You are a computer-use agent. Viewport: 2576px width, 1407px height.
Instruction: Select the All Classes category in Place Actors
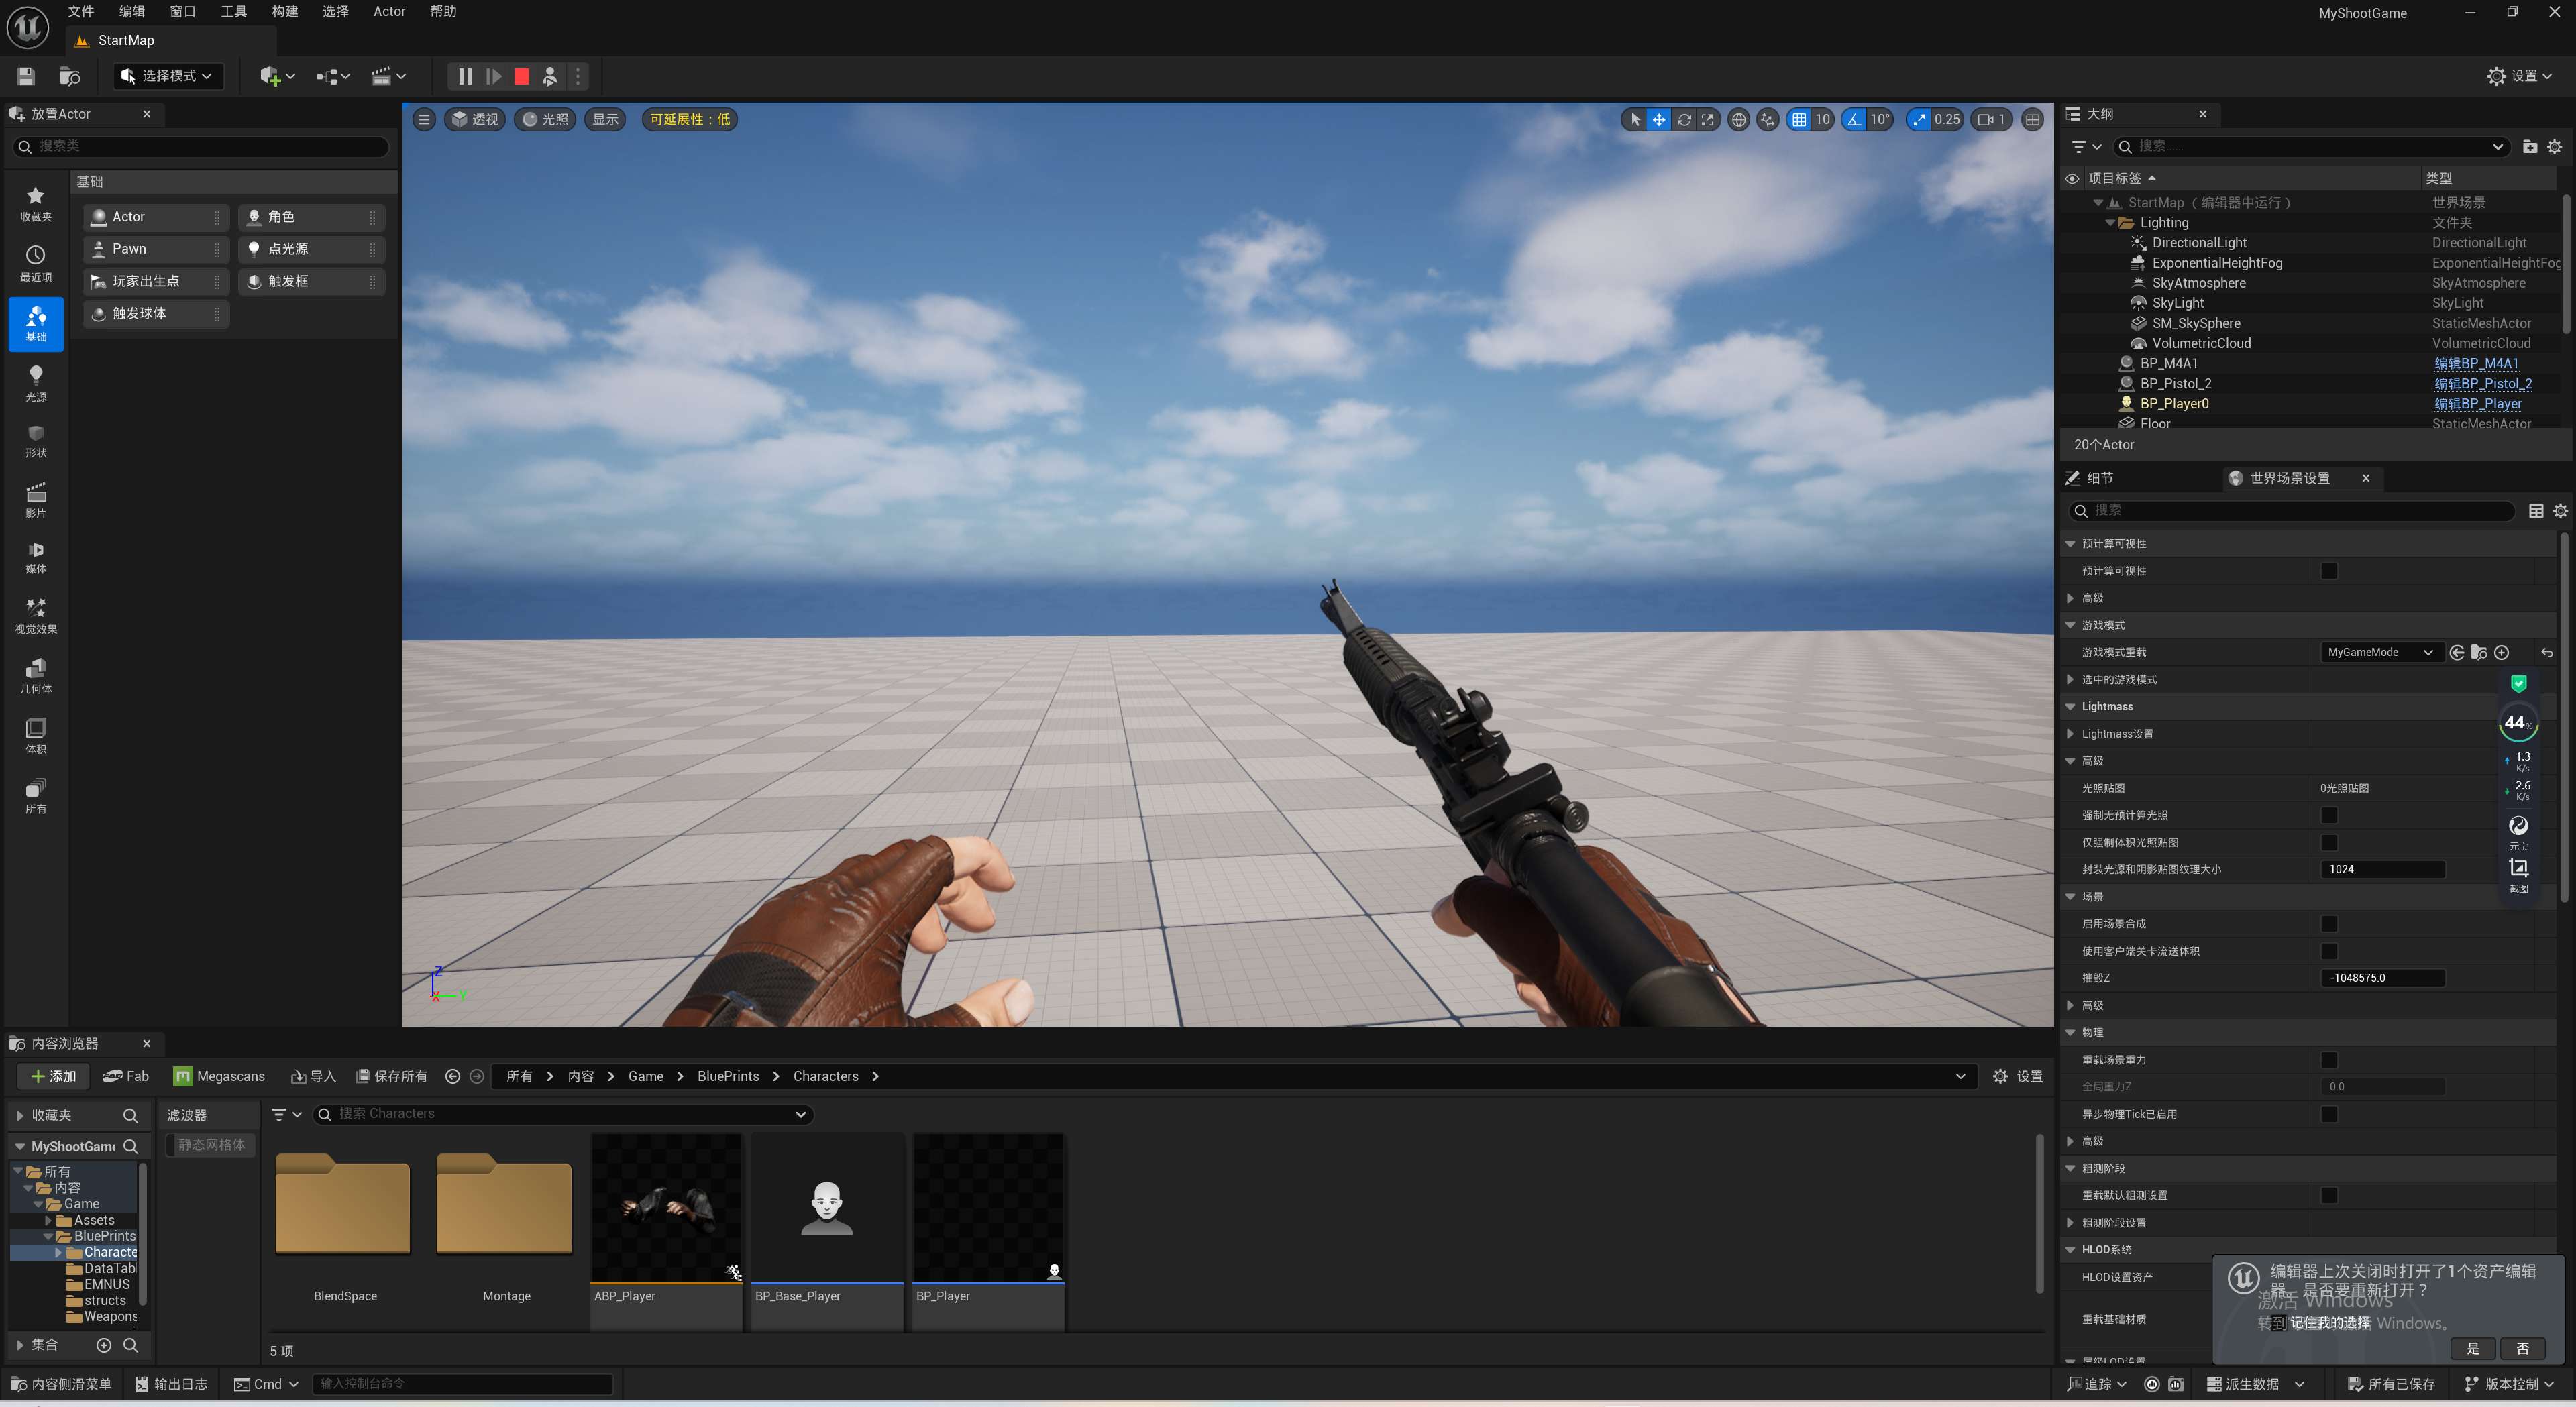coord(36,796)
